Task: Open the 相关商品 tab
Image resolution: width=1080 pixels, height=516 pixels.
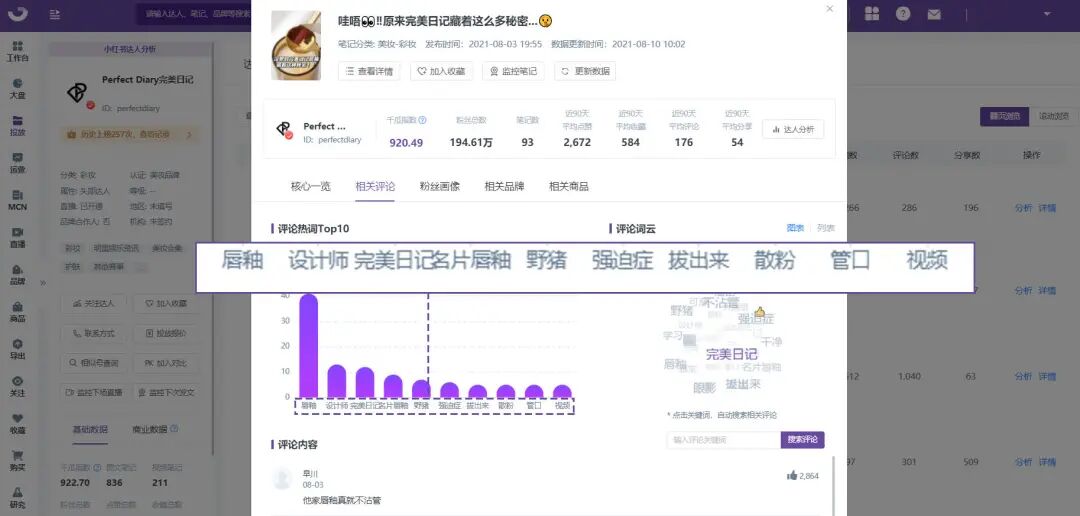Action: 568,186
